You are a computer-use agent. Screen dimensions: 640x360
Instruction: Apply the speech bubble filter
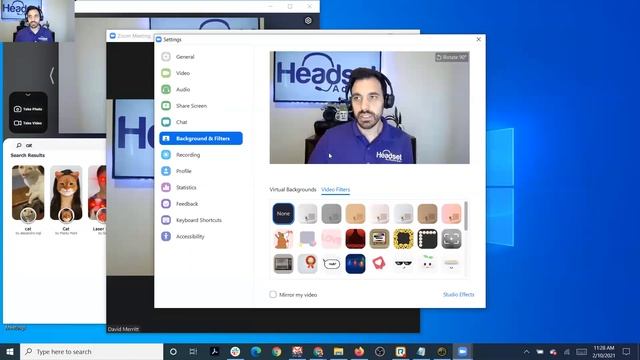331,264
